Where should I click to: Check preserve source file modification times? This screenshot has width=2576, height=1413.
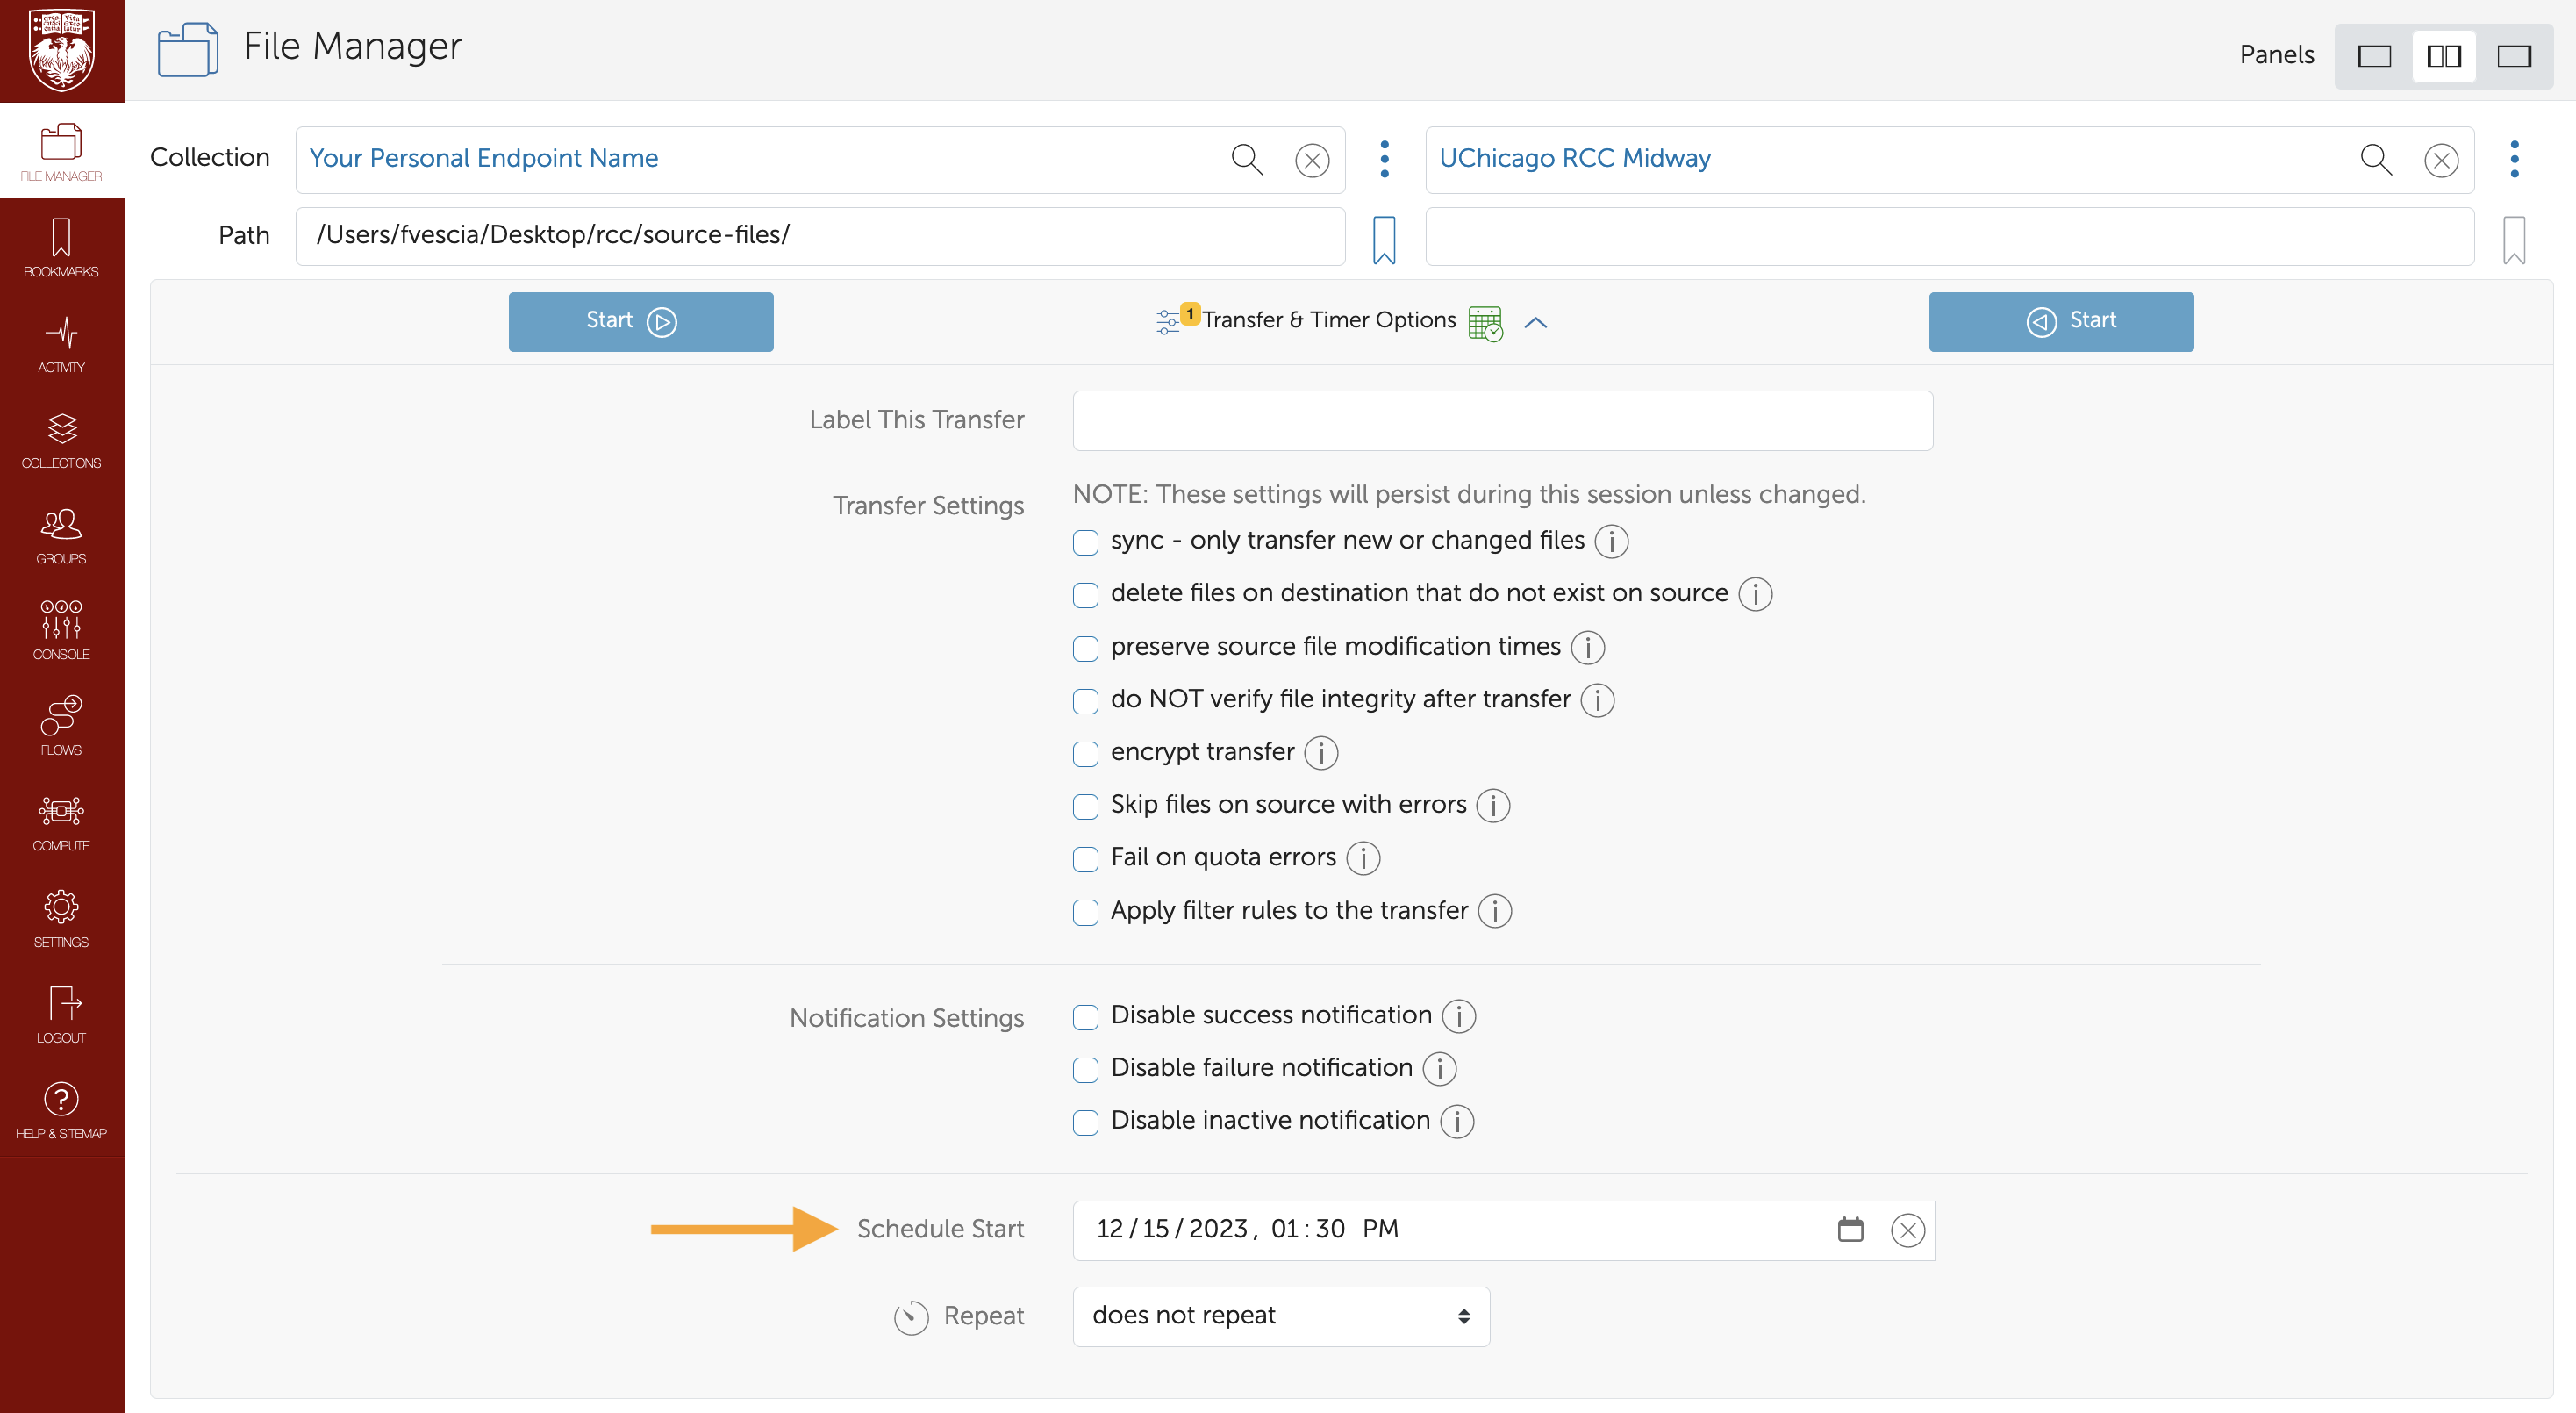coord(1085,648)
